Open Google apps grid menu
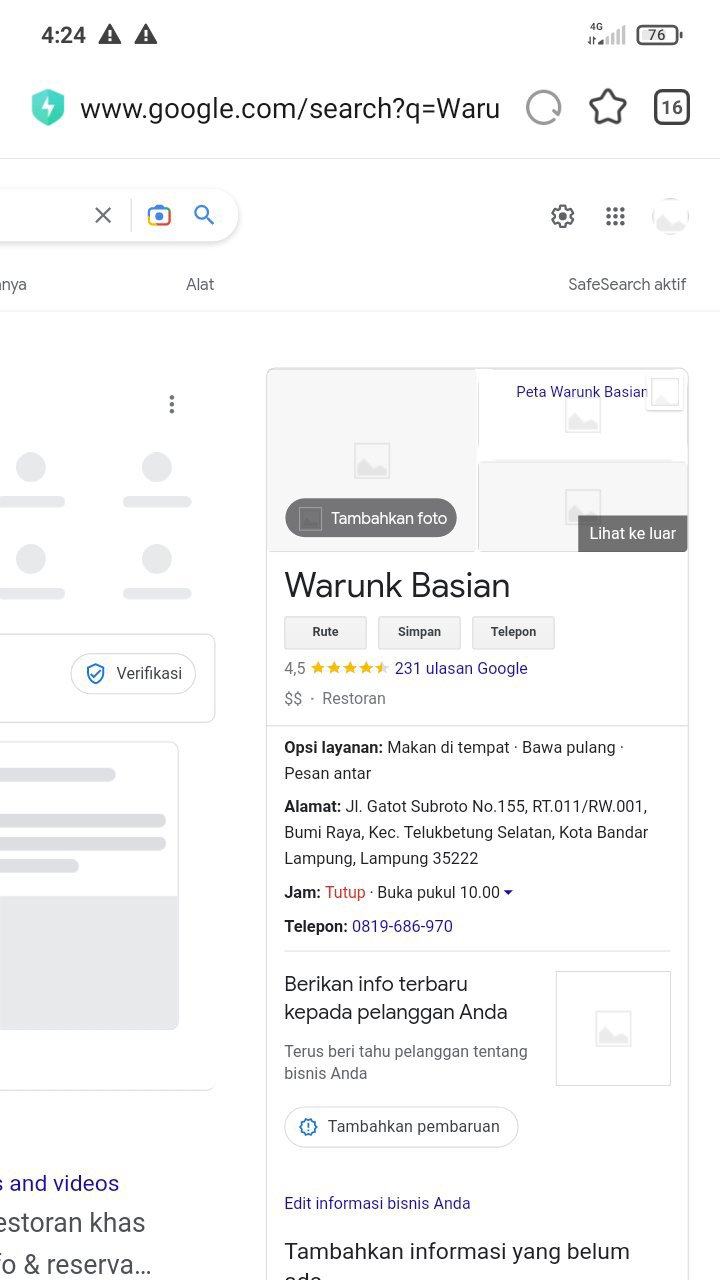The width and height of the screenshot is (720, 1280). pyautogui.click(x=616, y=216)
